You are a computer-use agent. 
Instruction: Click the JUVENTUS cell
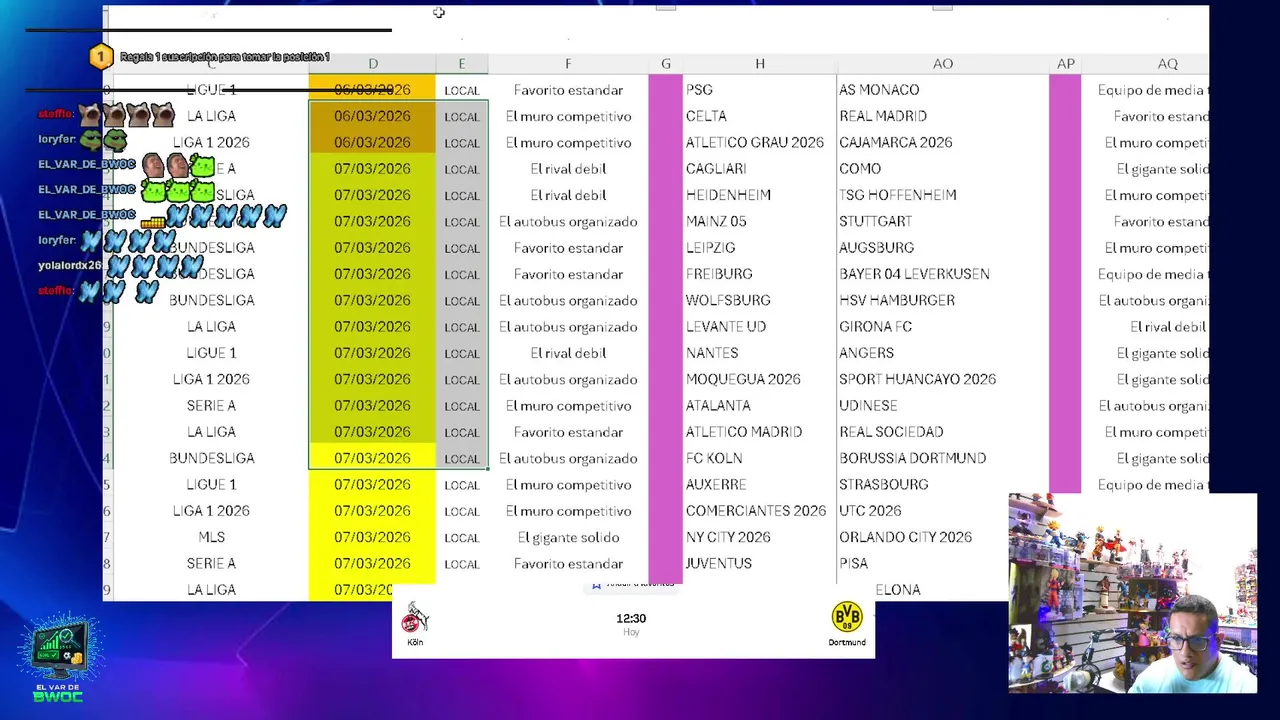tap(760, 564)
